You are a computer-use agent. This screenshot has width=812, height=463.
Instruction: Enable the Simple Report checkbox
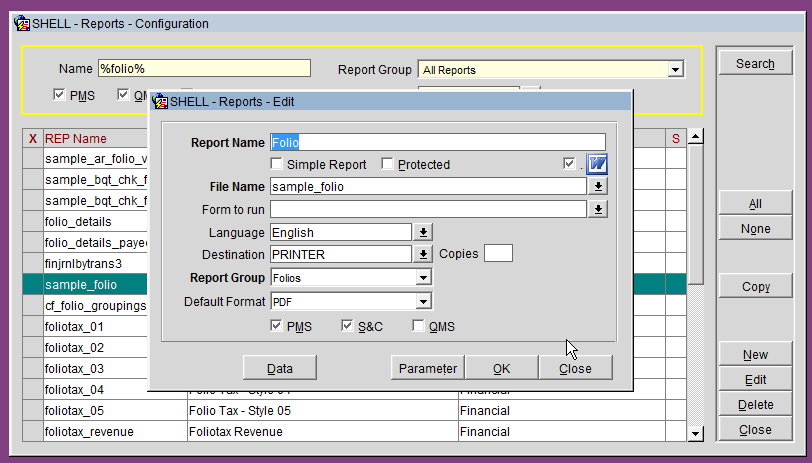coord(277,164)
